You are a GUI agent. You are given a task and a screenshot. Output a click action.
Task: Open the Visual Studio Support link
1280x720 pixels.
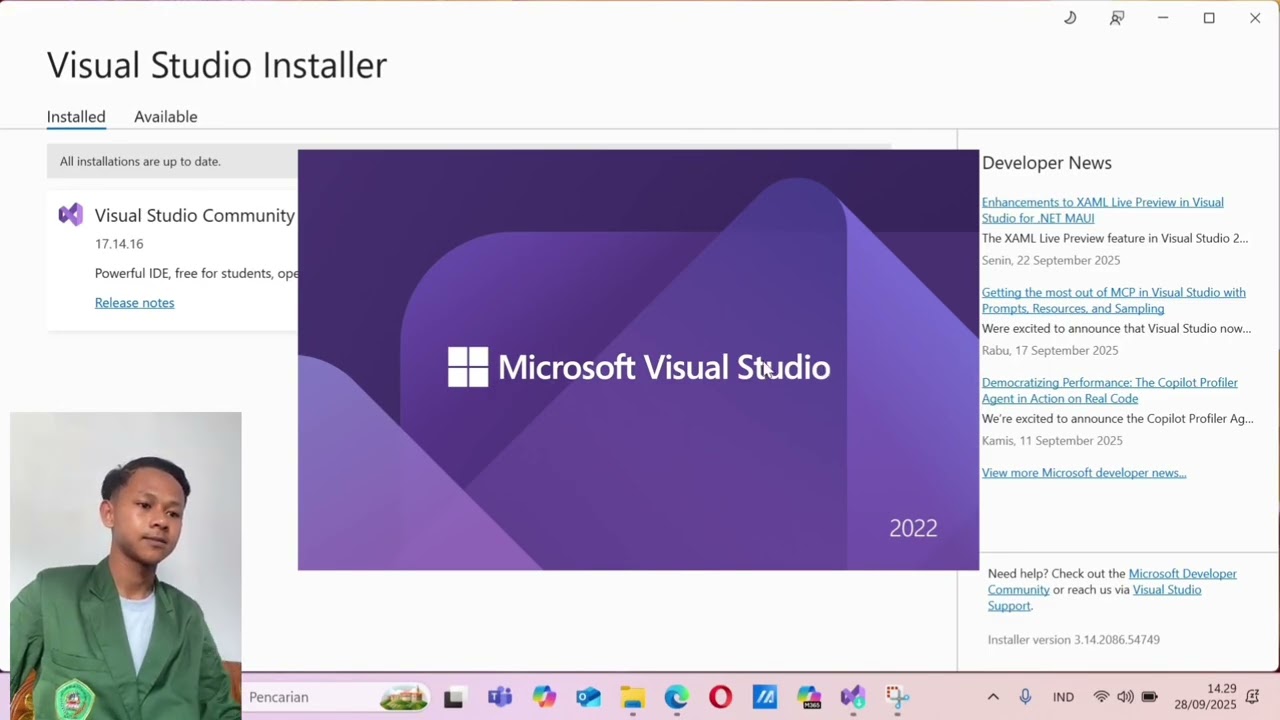coord(1095,598)
